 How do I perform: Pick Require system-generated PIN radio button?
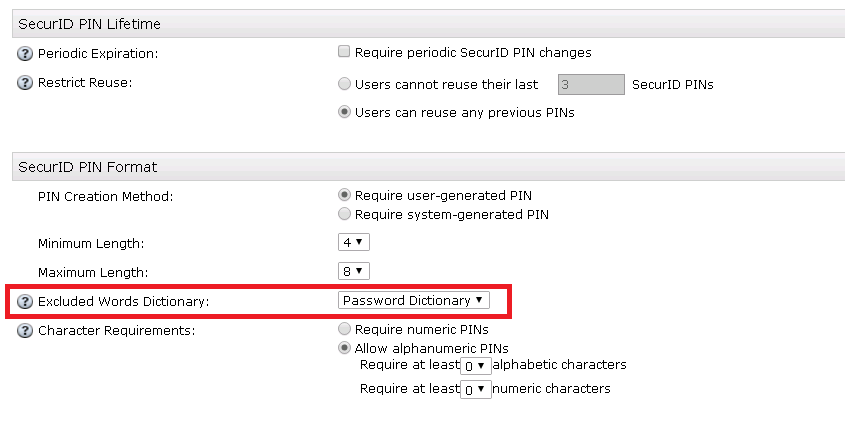(x=345, y=214)
